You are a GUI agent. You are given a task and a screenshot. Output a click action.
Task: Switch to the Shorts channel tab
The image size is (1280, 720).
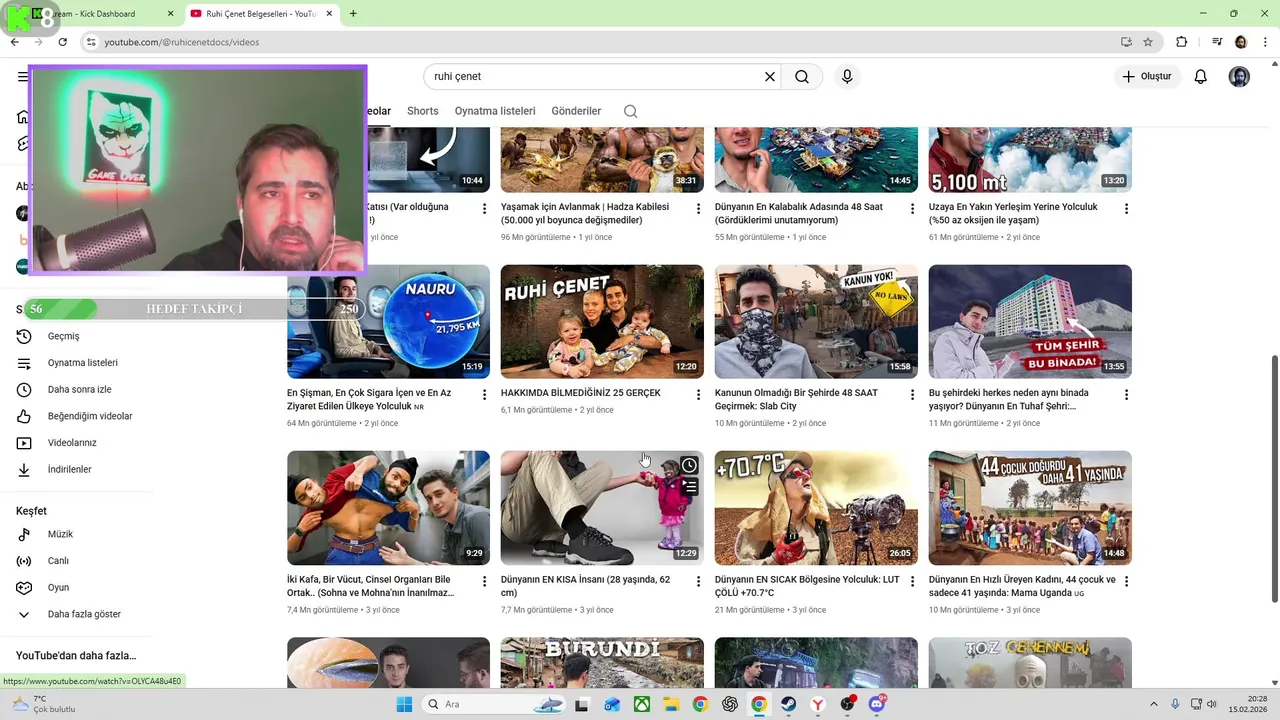(x=422, y=111)
